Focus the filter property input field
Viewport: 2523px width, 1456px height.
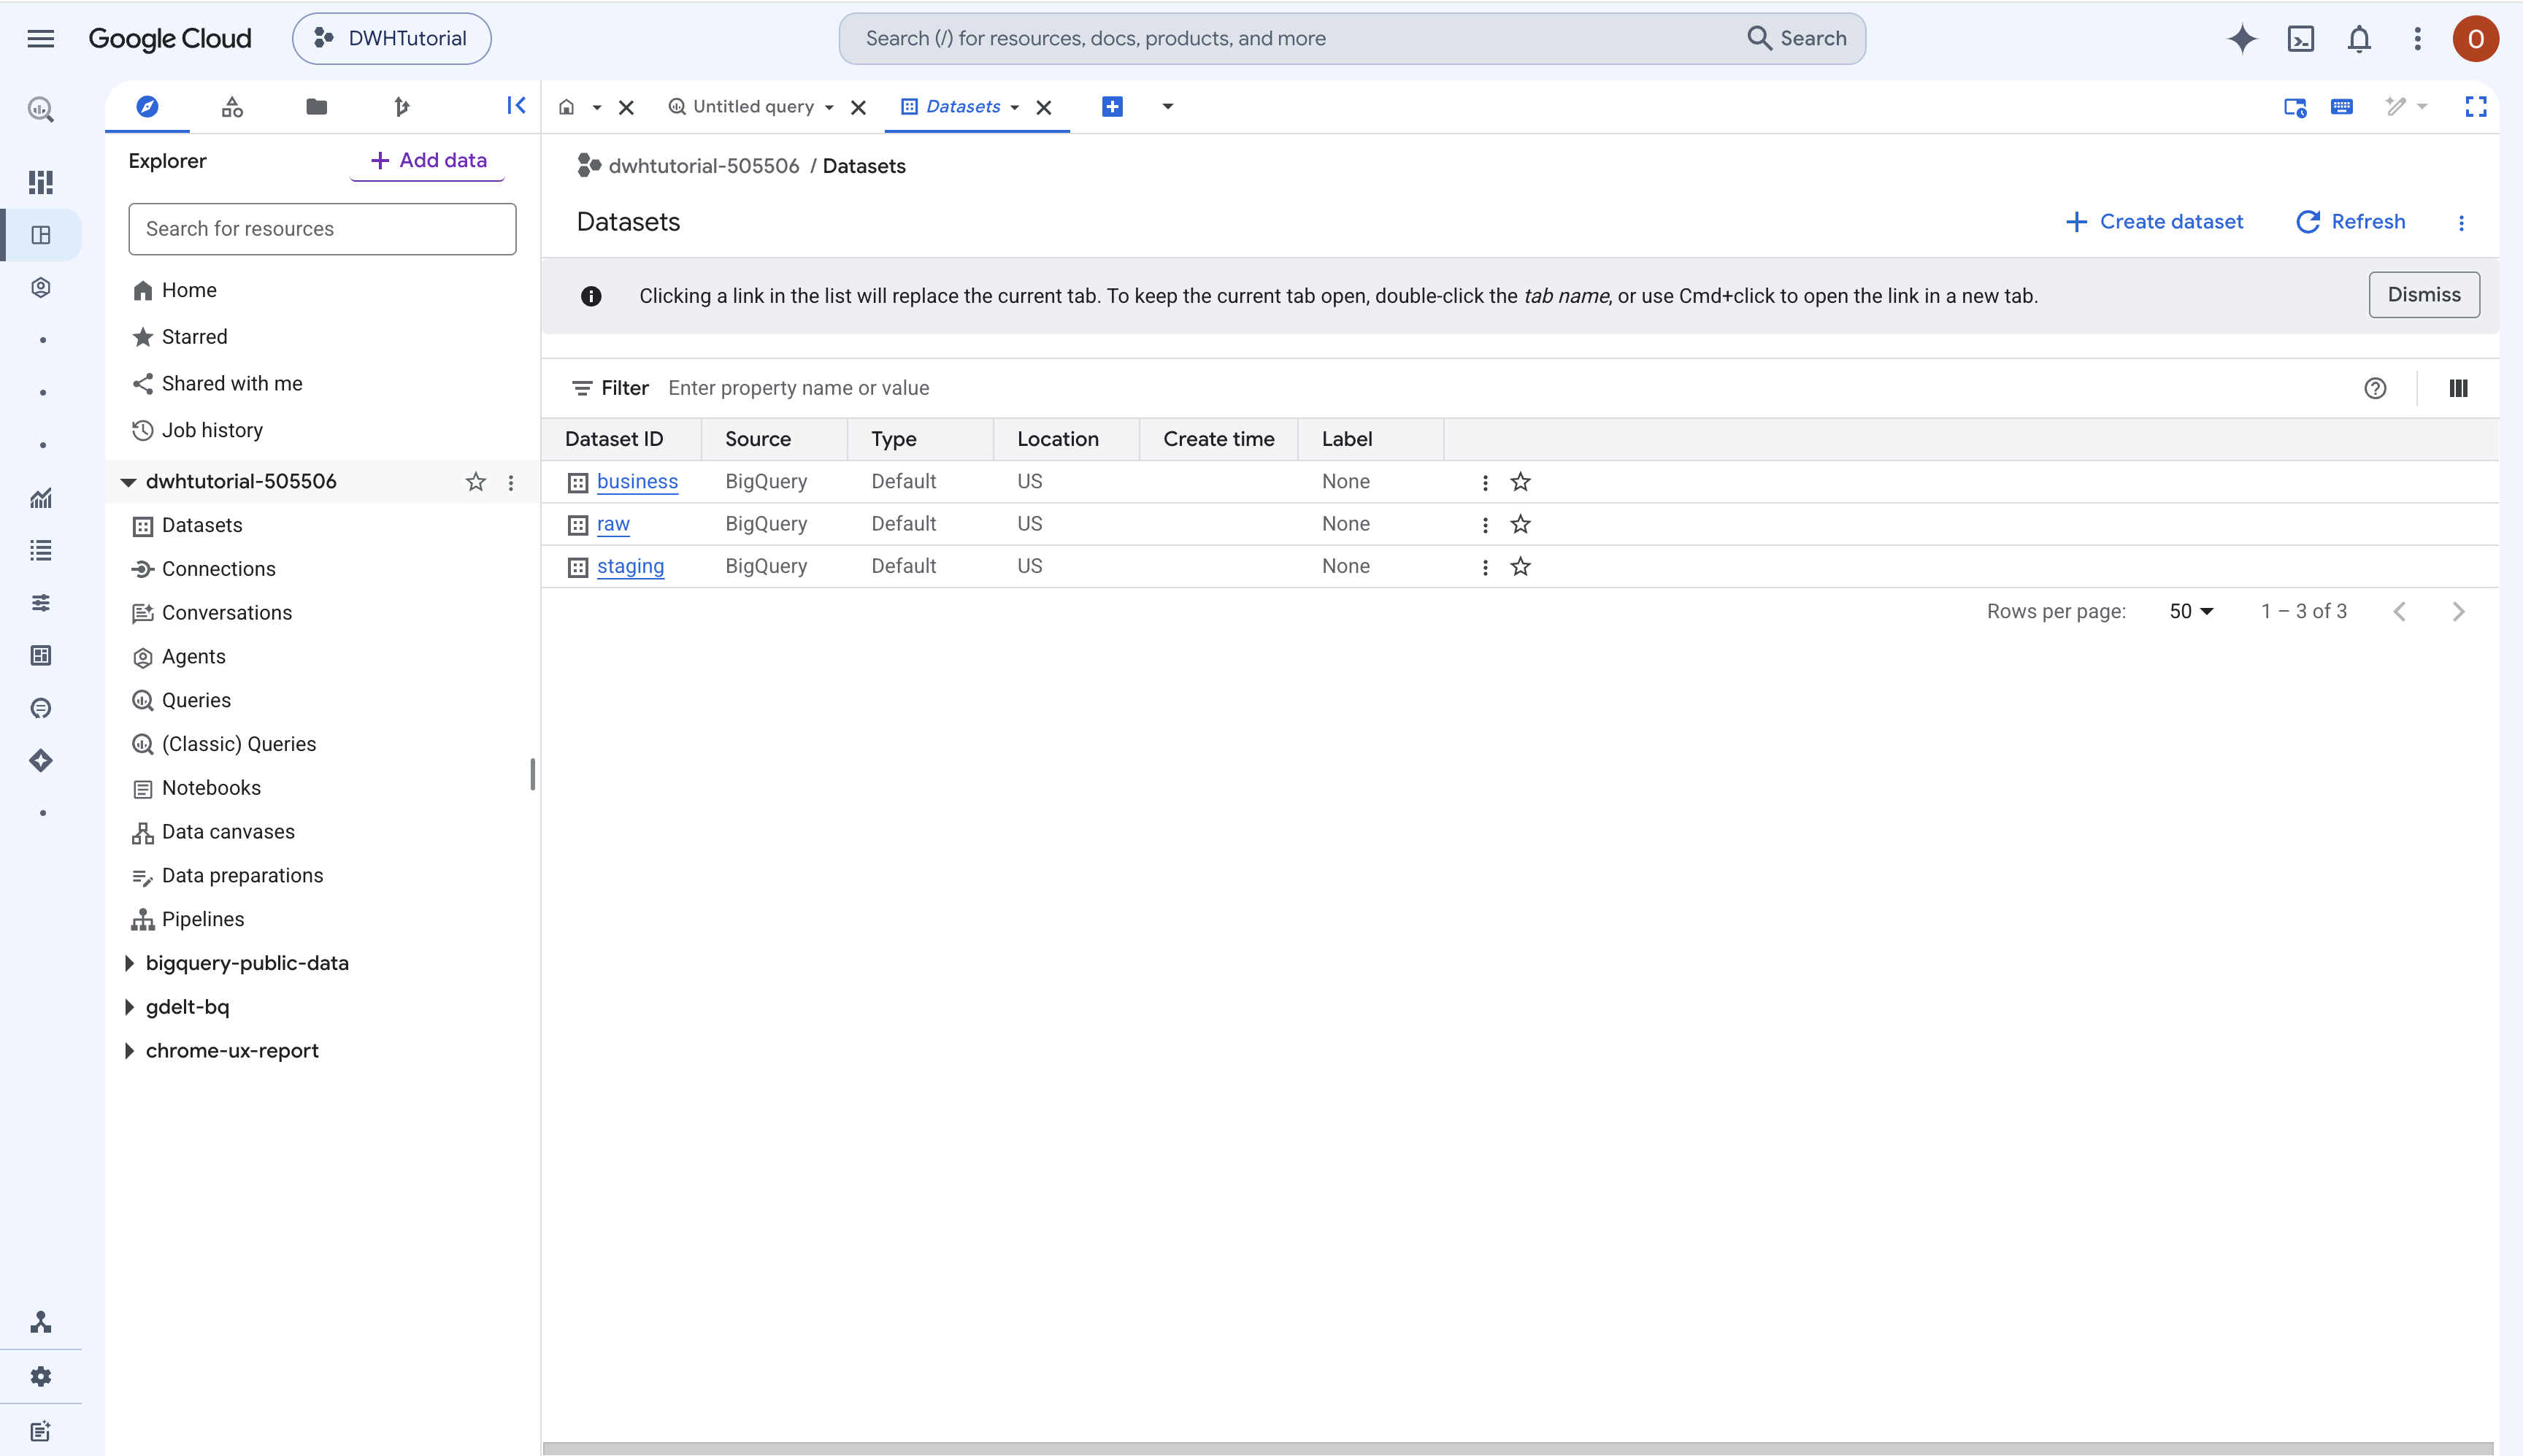(1500, 388)
